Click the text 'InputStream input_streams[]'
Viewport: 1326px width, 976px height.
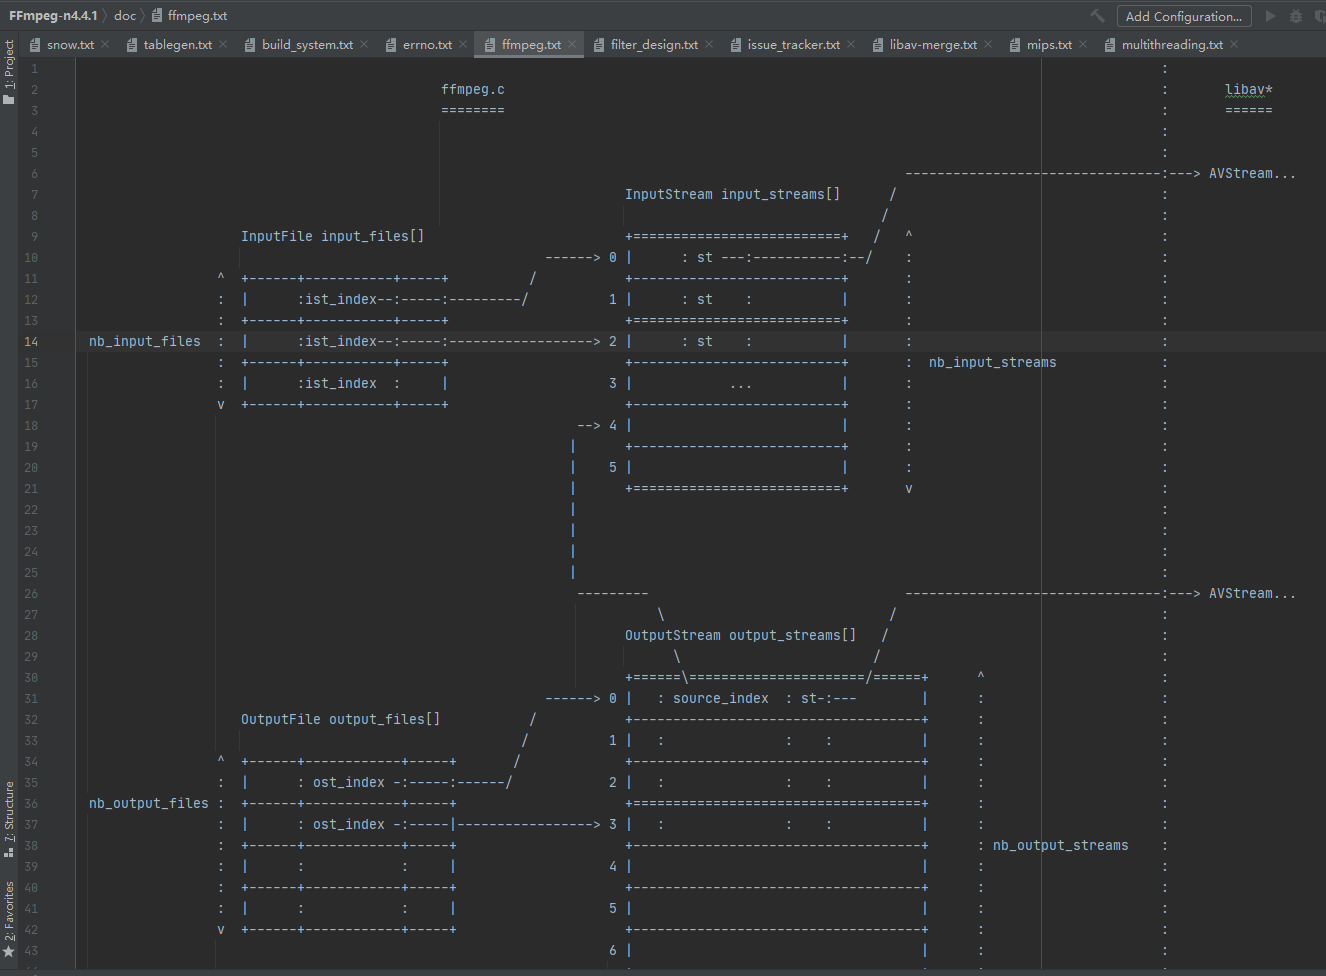click(733, 194)
